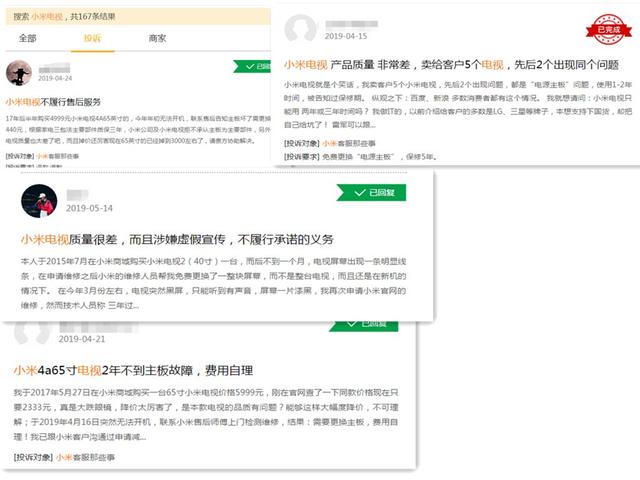The width and height of the screenshot is (640, 480).
Task: Click blurred username beside 2019-04-15 date
Action: 351,24
